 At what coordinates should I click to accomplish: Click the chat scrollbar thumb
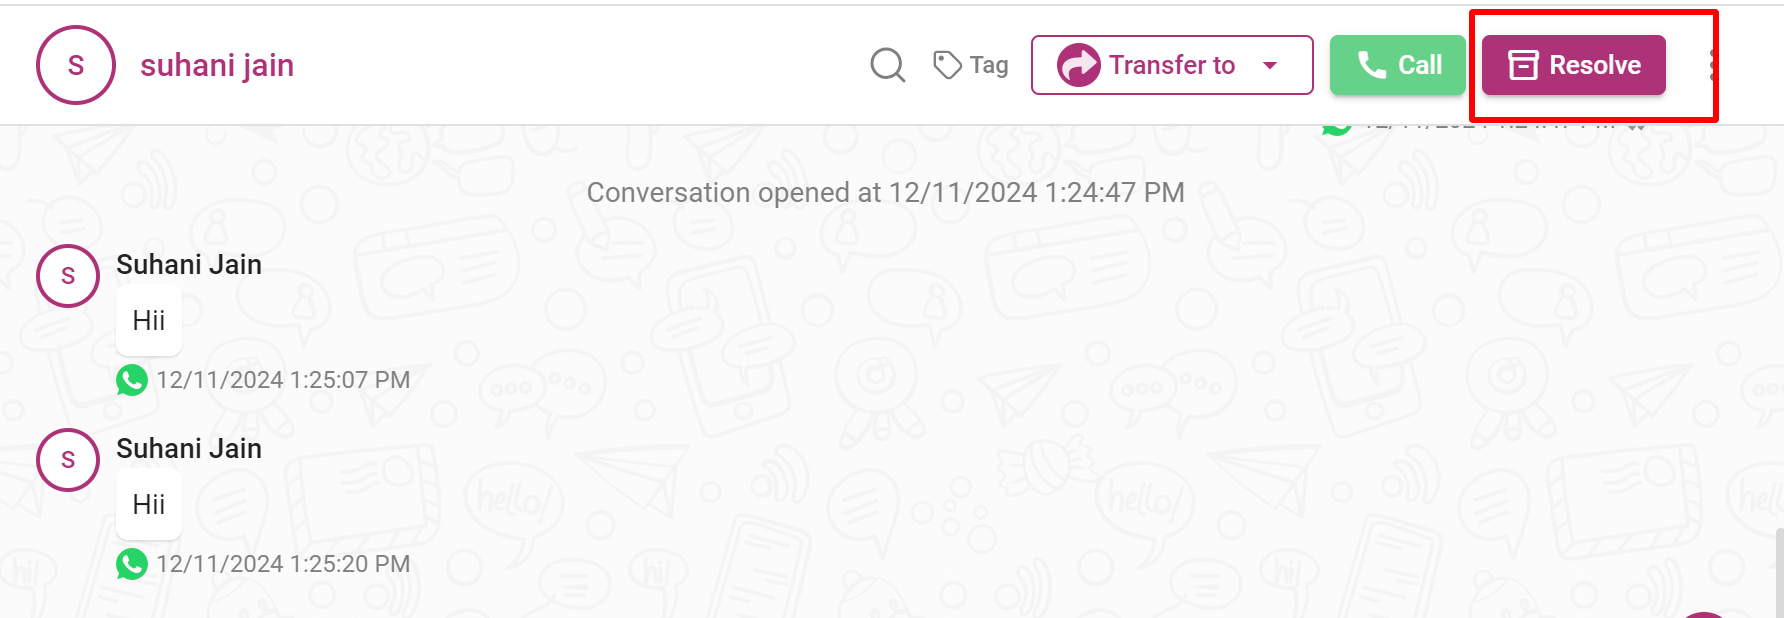[x=1779, y=573]
